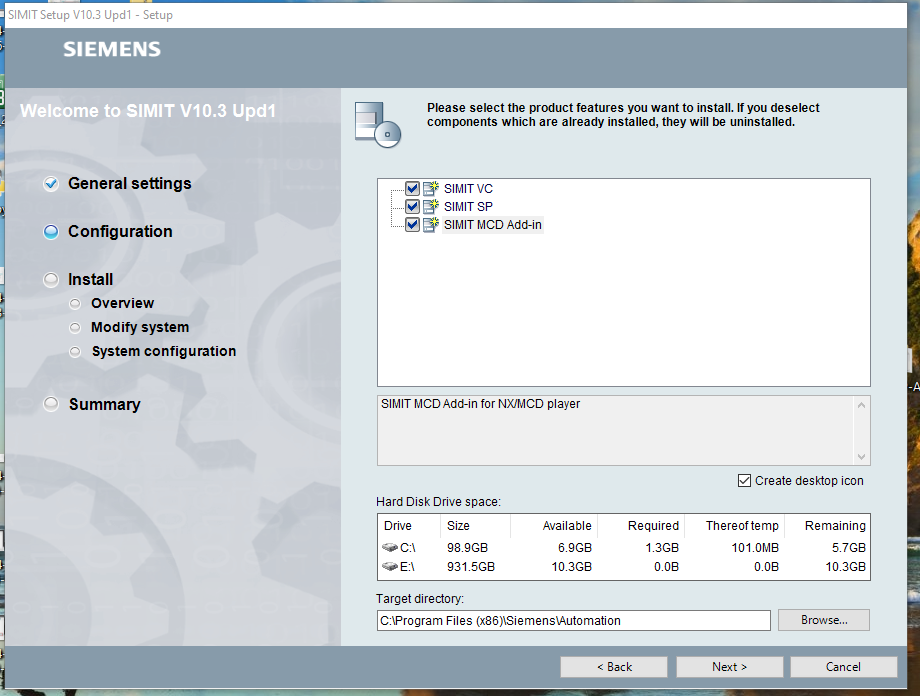Select the SIMIT MCD Add-in tree entry
920x696 pixels.
pos(493,225)
